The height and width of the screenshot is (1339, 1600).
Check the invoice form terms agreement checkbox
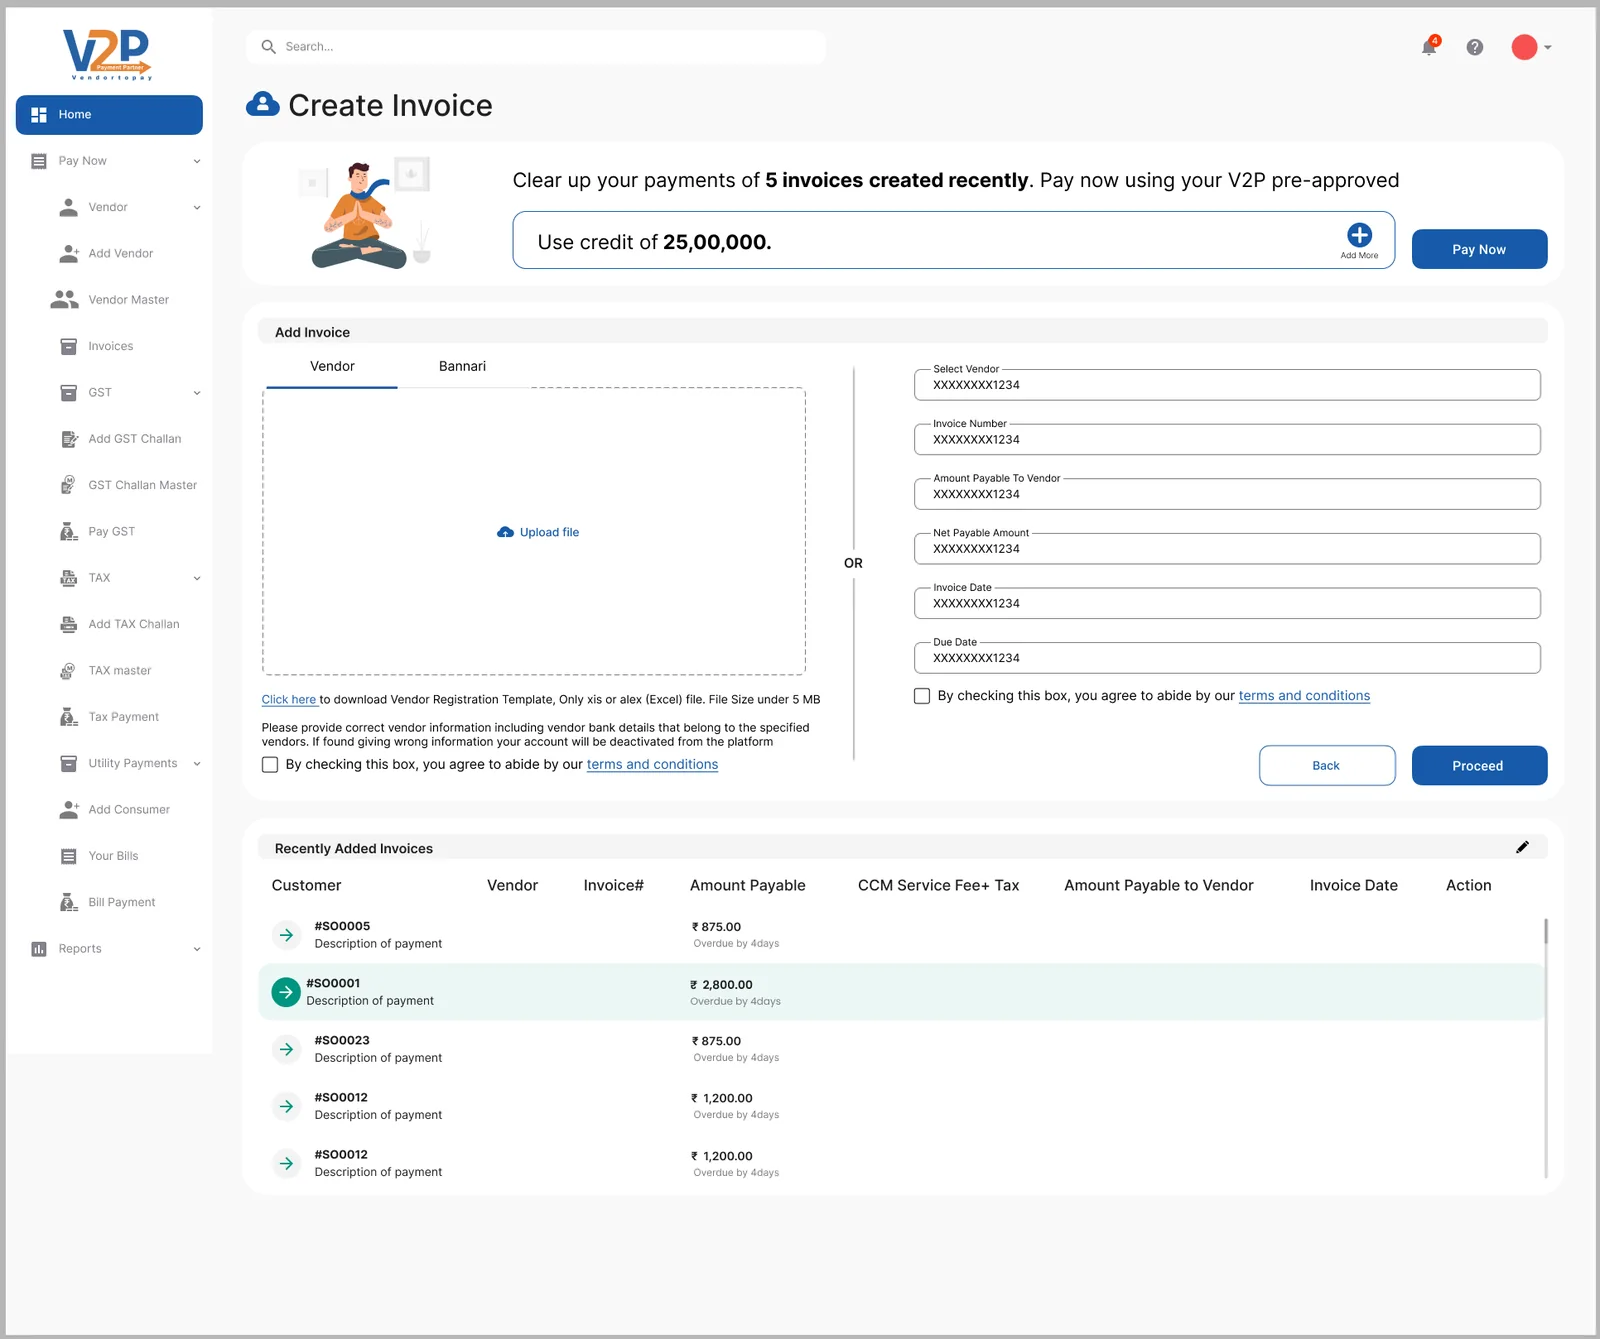(x=922, y=696)
